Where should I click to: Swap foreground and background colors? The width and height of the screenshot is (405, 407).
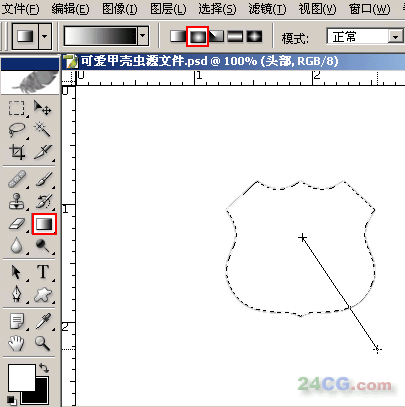point(44,368)
